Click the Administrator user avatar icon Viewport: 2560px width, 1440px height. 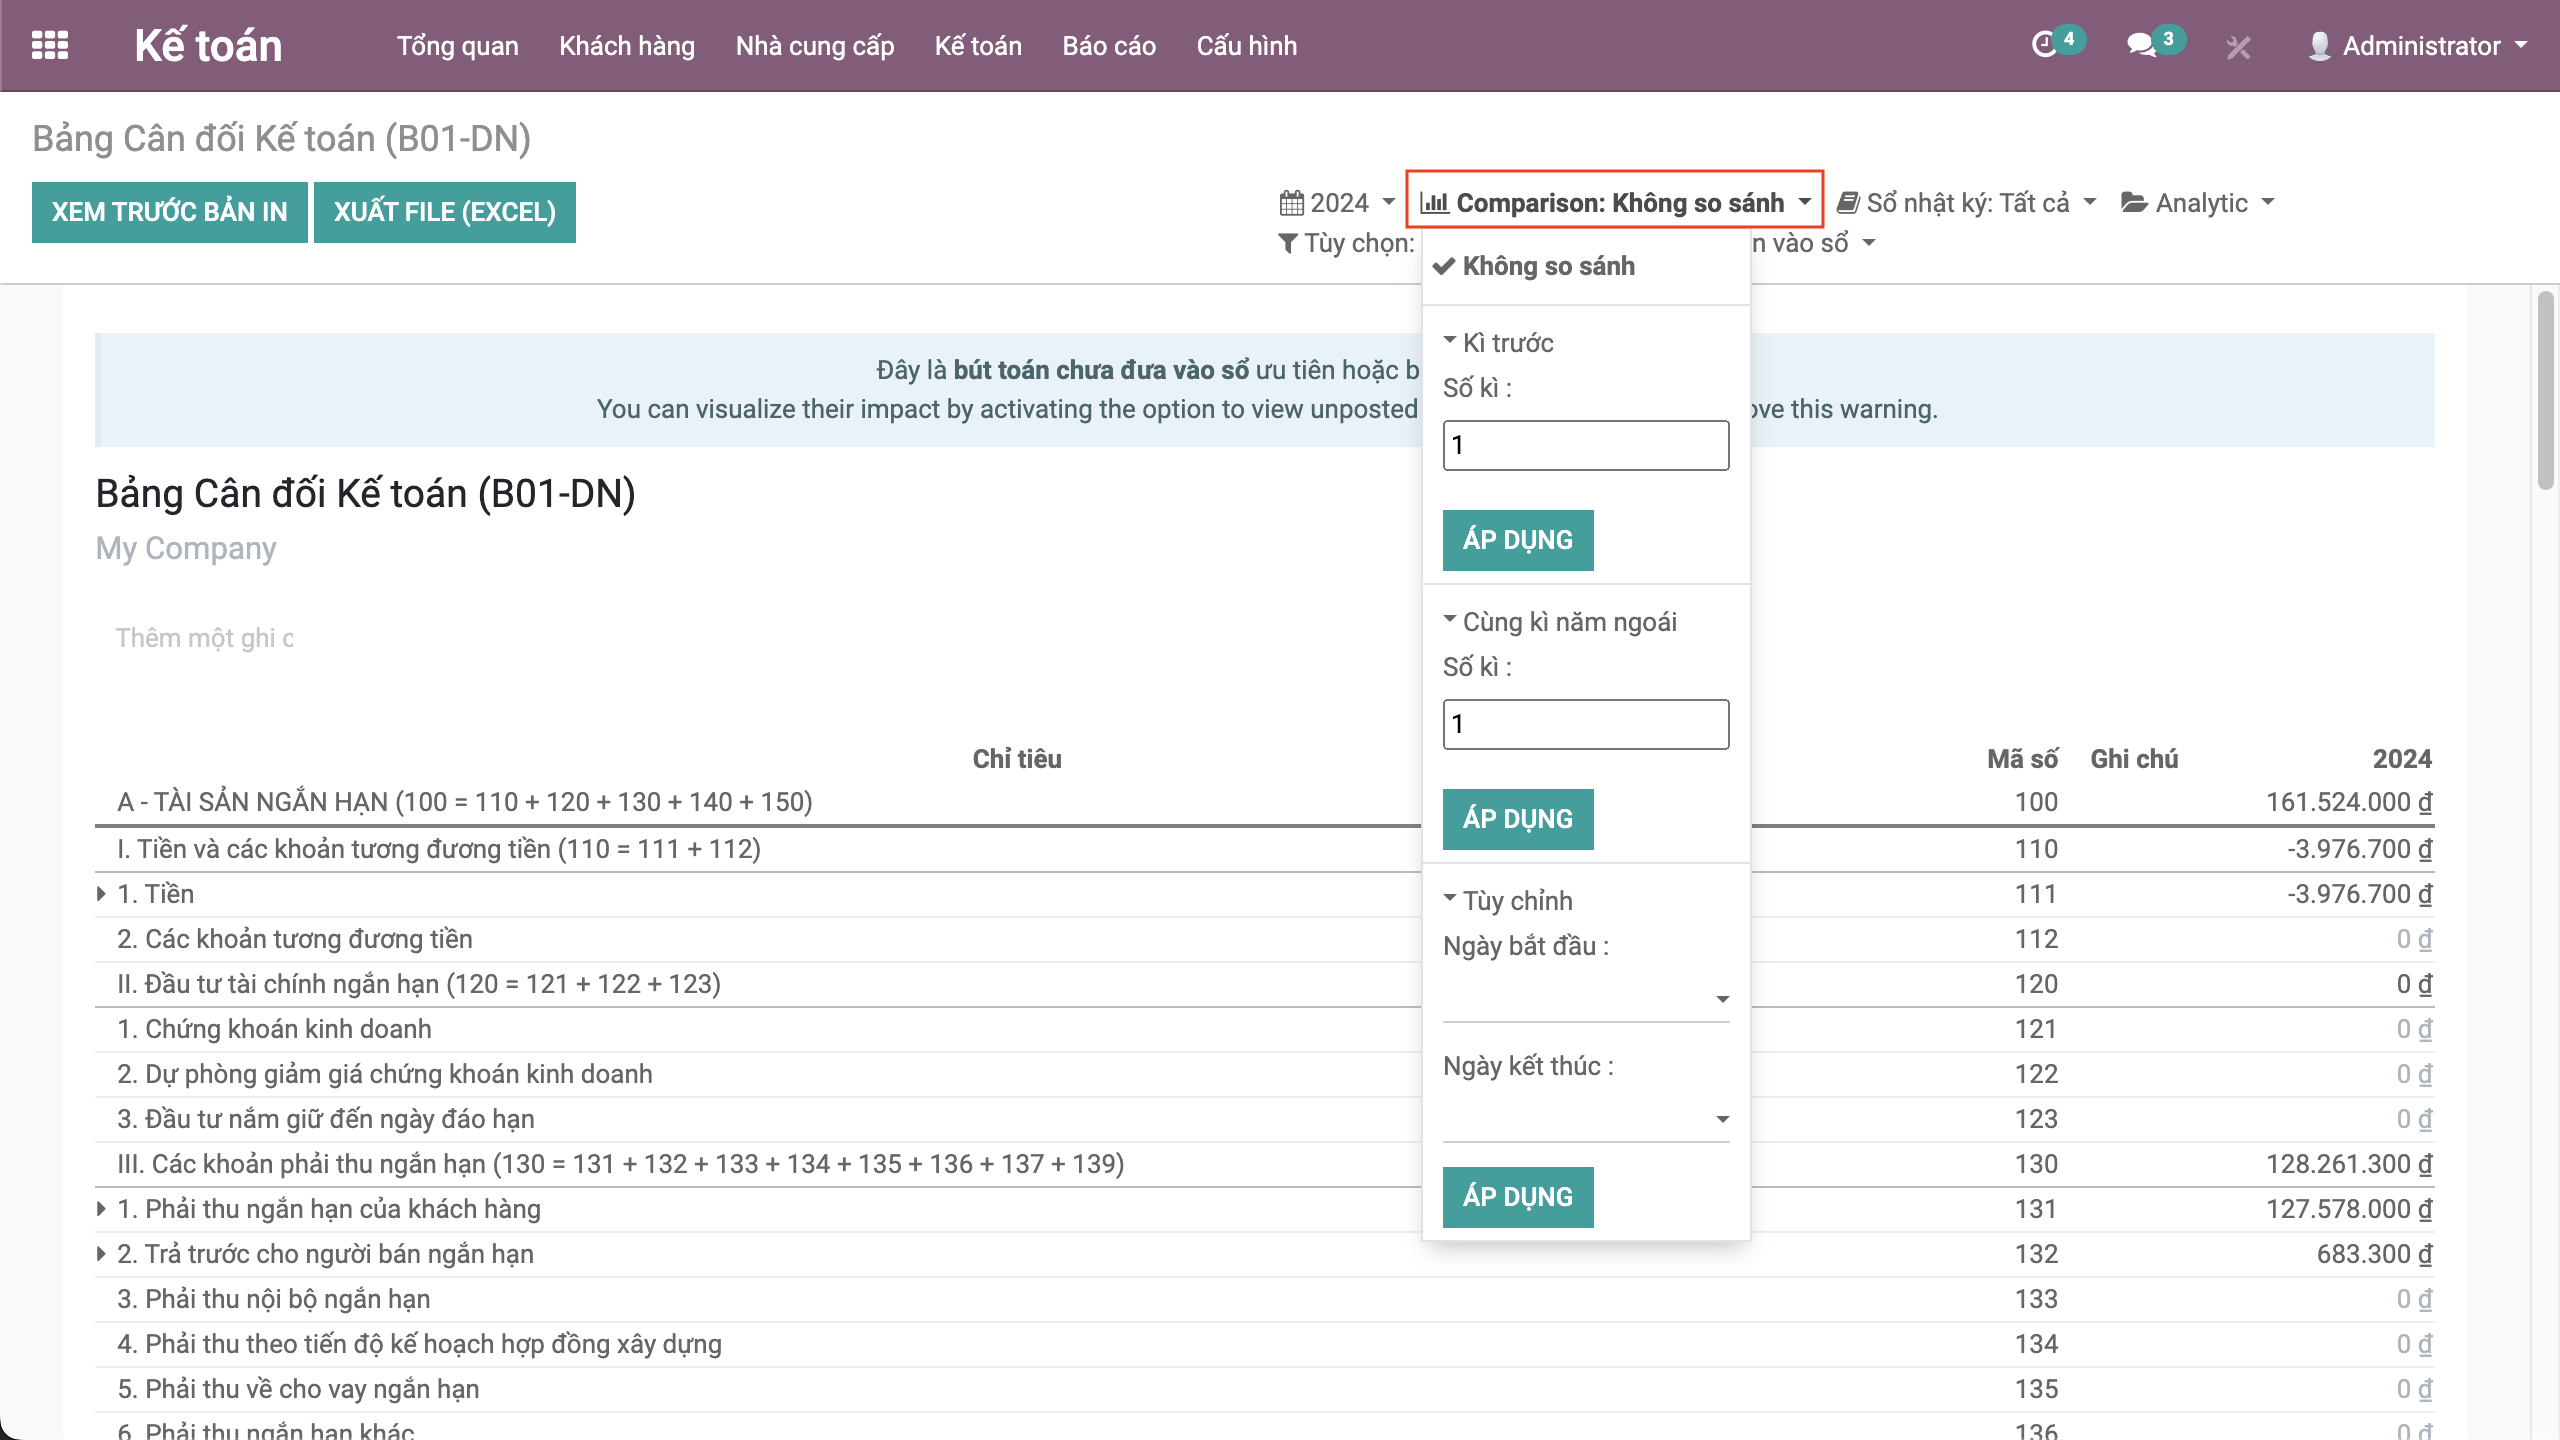click(2319, 46)
